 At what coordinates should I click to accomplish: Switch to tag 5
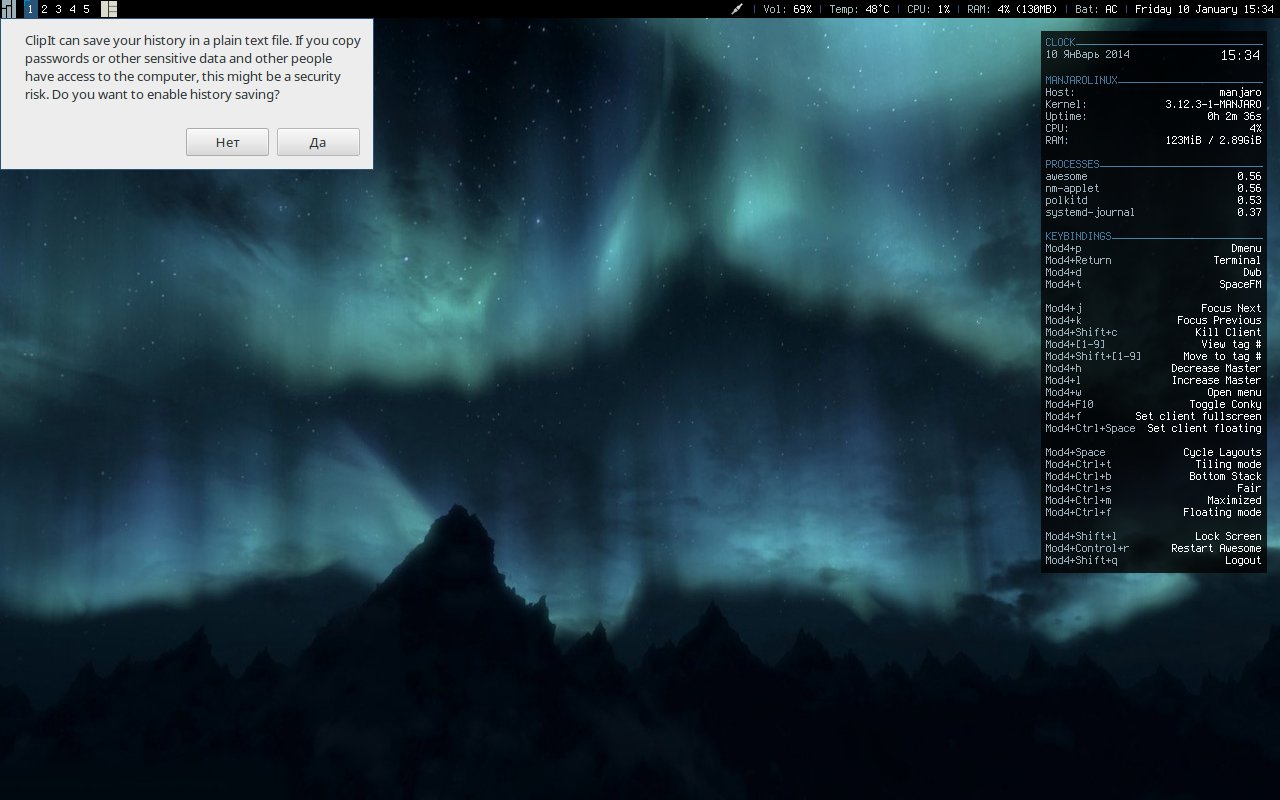click(x=86, y=9)
